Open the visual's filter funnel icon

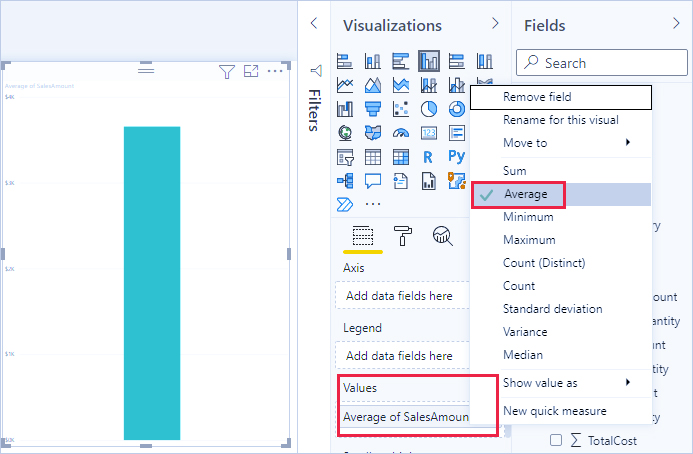click(x=227, y=71)
